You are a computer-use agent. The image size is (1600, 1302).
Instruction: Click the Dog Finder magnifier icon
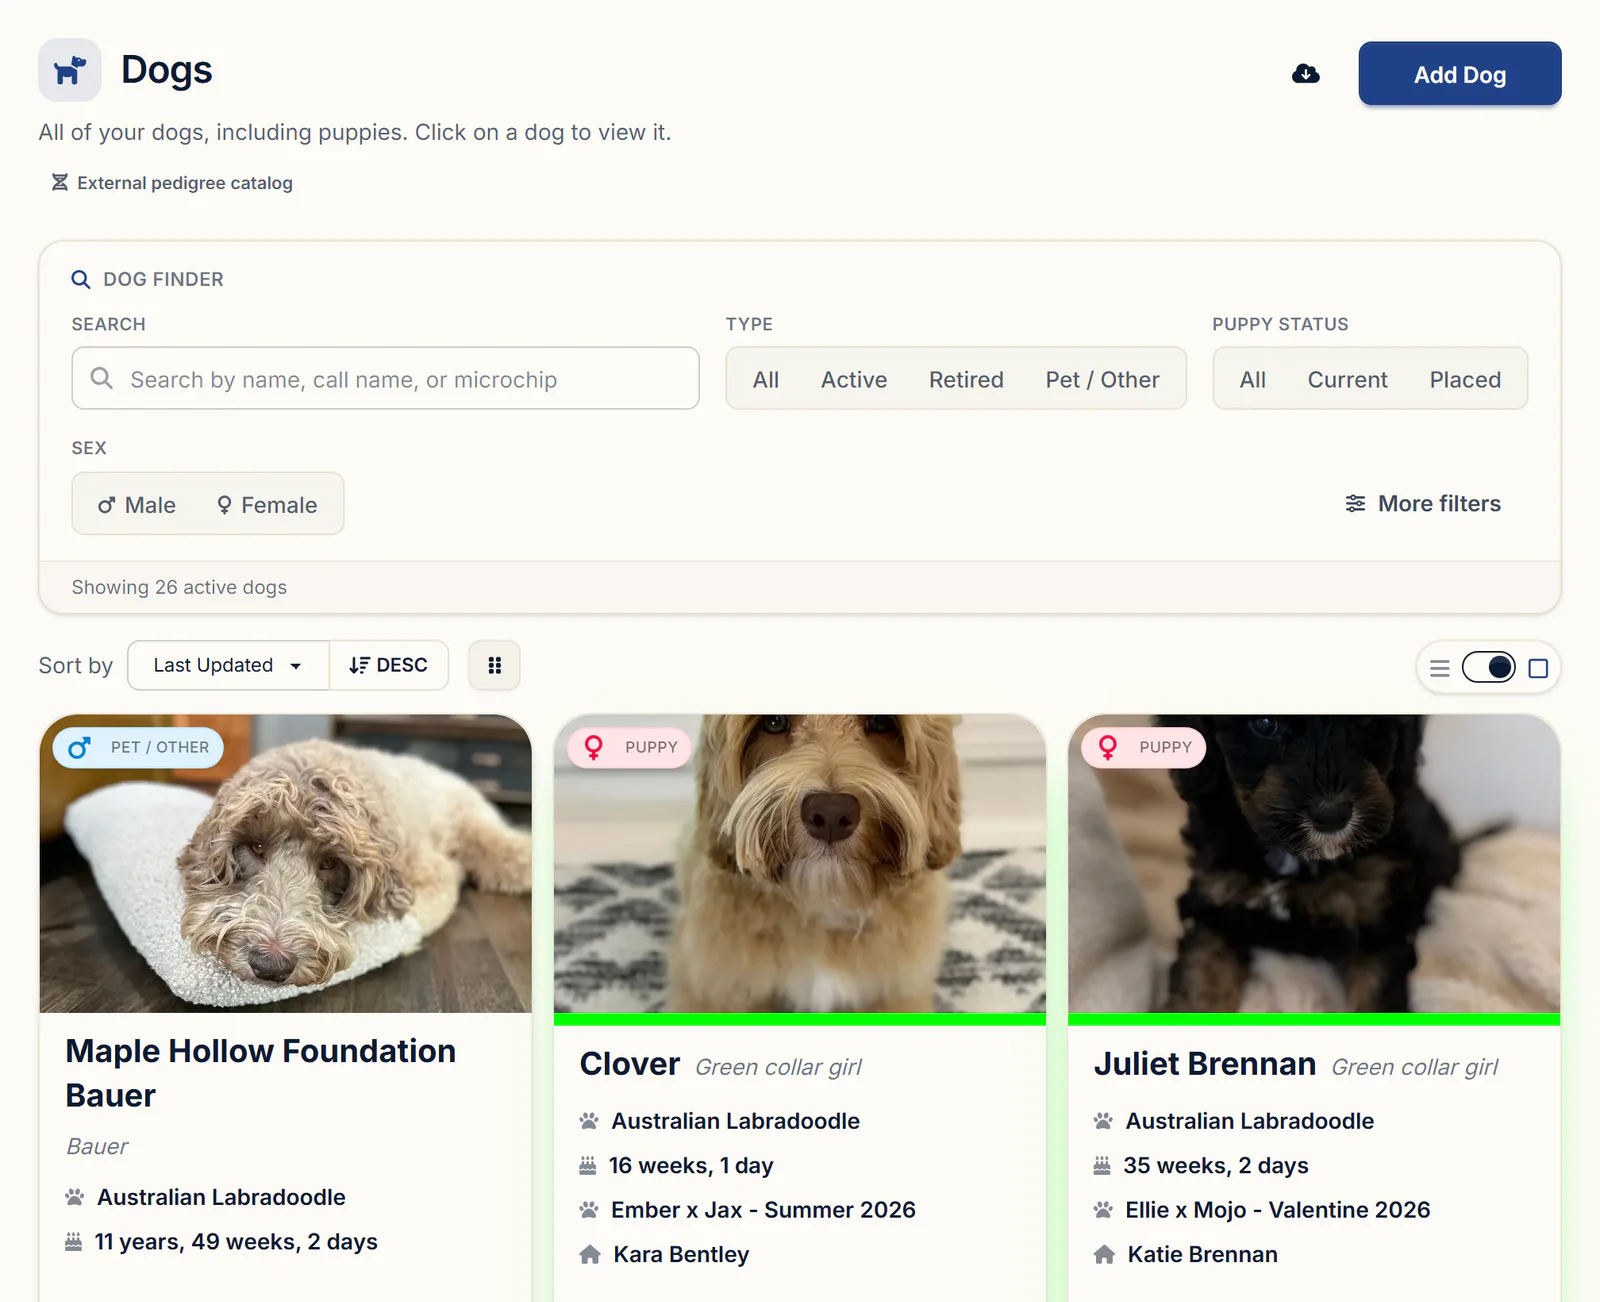[81, 280]
